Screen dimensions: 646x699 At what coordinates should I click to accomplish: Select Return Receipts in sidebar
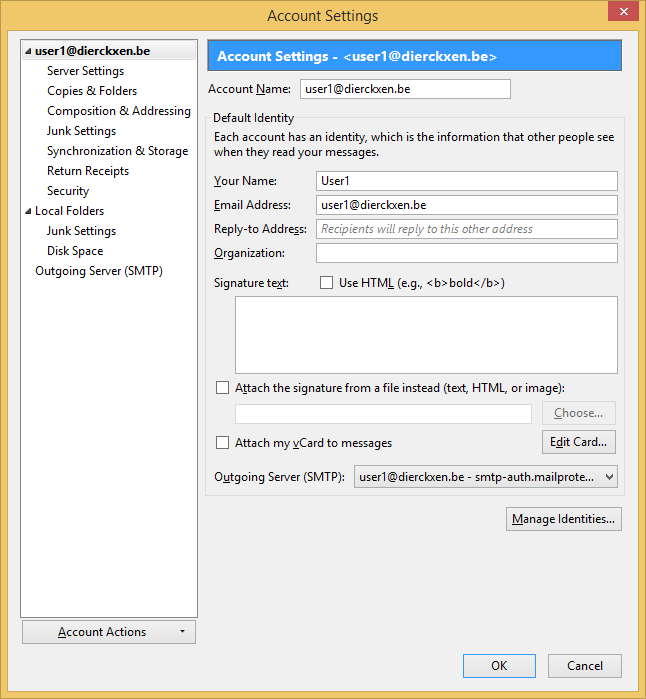[x=88, y=171]
